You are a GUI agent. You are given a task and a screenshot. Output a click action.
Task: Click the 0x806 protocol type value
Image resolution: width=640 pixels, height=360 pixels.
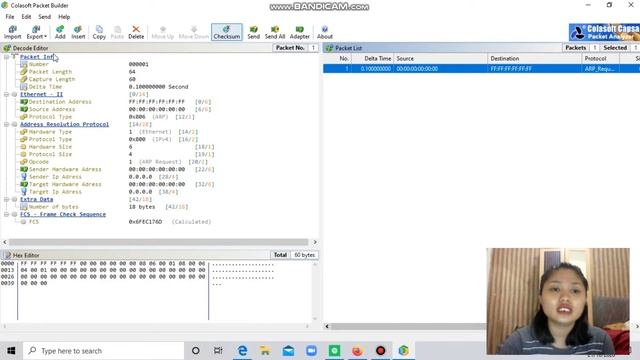coord(137,117)
